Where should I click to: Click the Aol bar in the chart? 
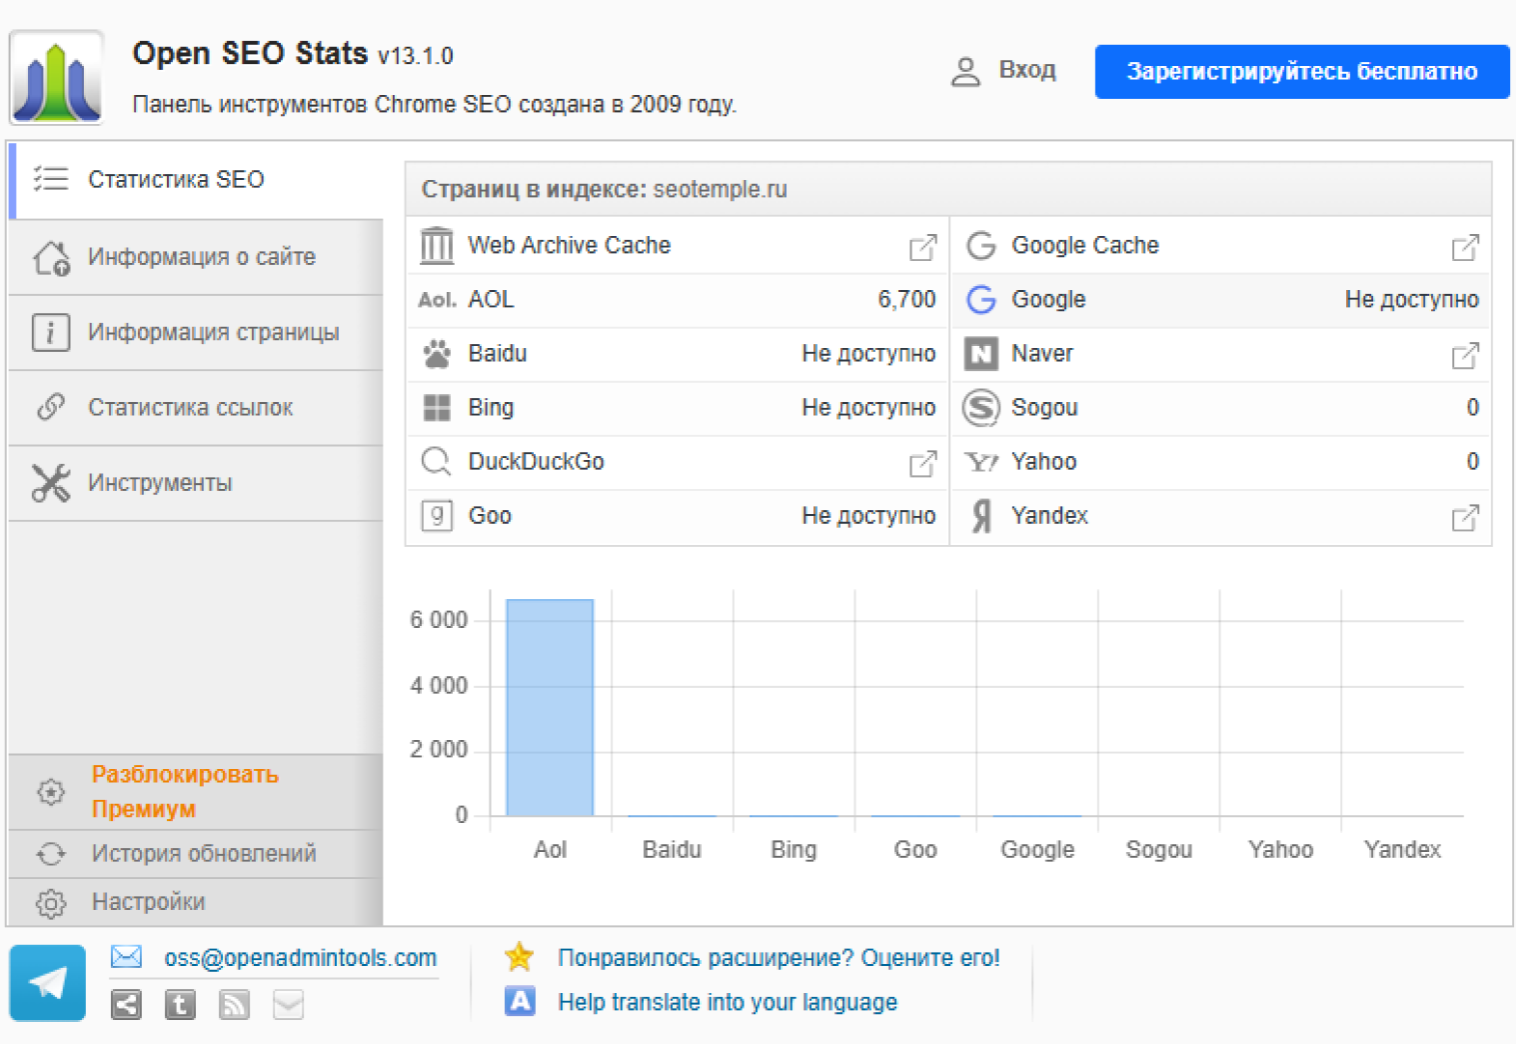tap(550, 708)
